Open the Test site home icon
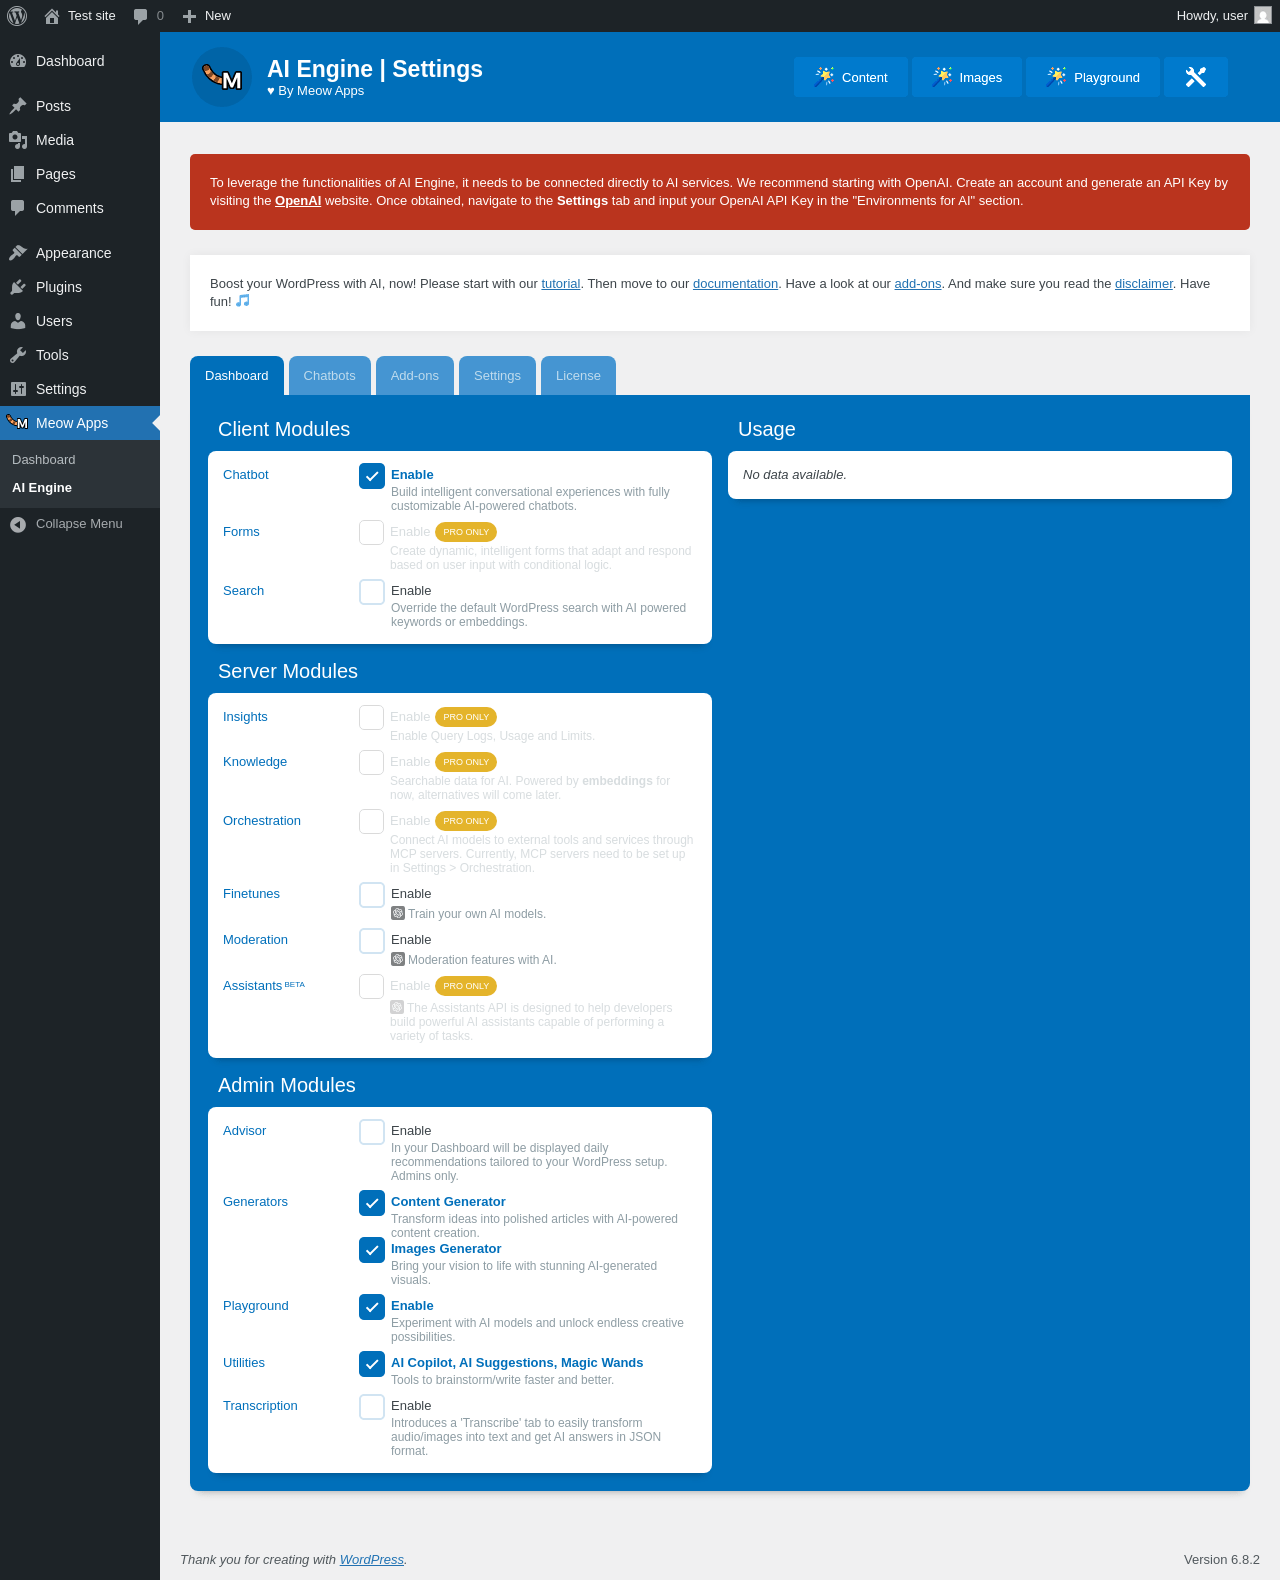Screen dimensions: 1280x1580 tap(52, 16)
